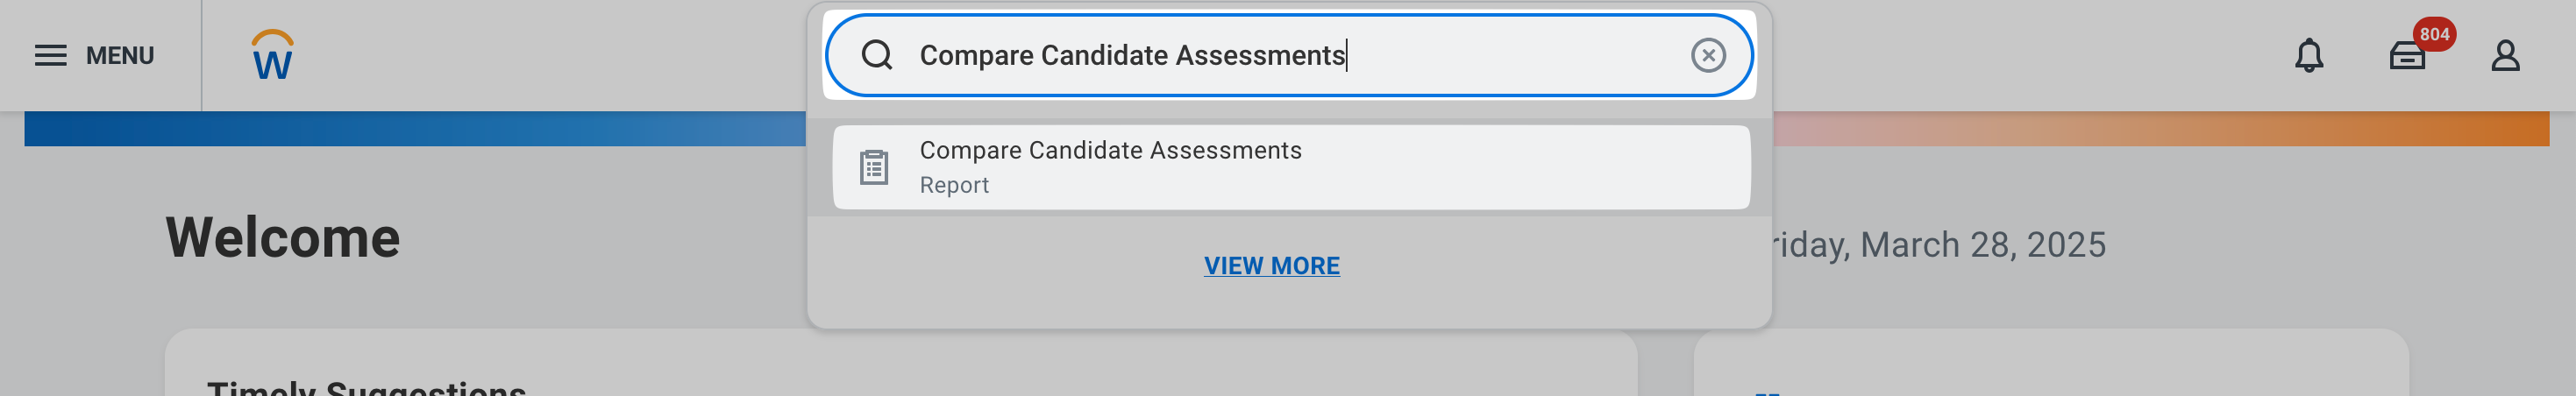2576x396 pixels.
Task: Click the "Report" subtitle under the result
Action: (x=954, y=186)
